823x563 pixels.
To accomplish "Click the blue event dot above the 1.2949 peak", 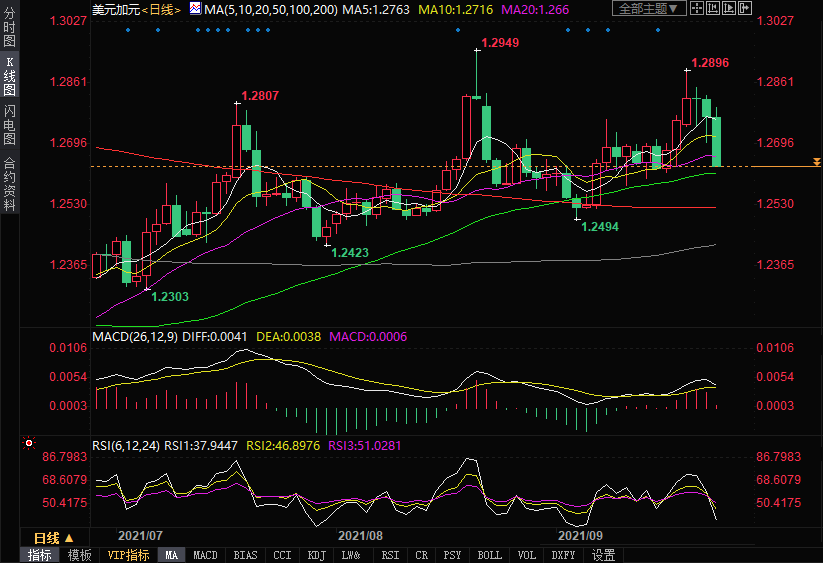I will [458, 29].
